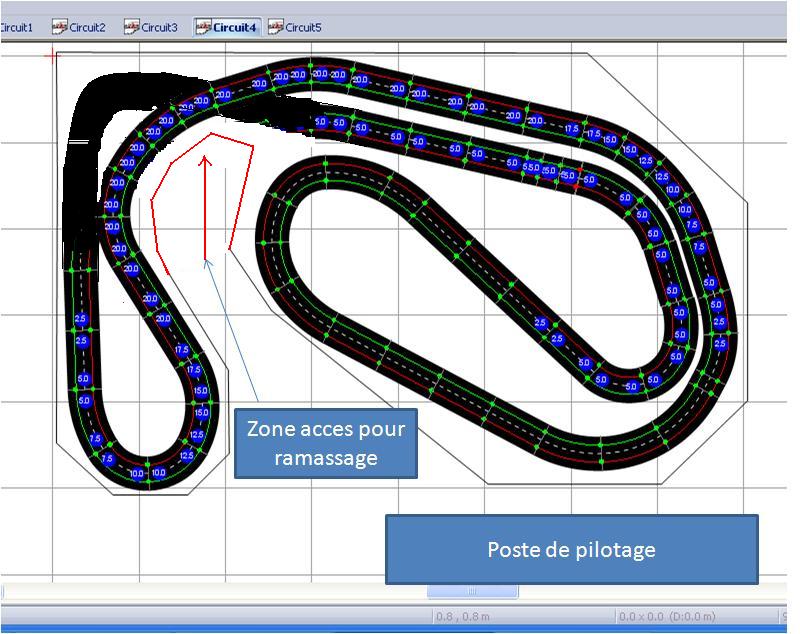Select the 17.5 segment on the top straight
Image resolution: width=800 pixels, height=634 pixels.
[571, 129]
